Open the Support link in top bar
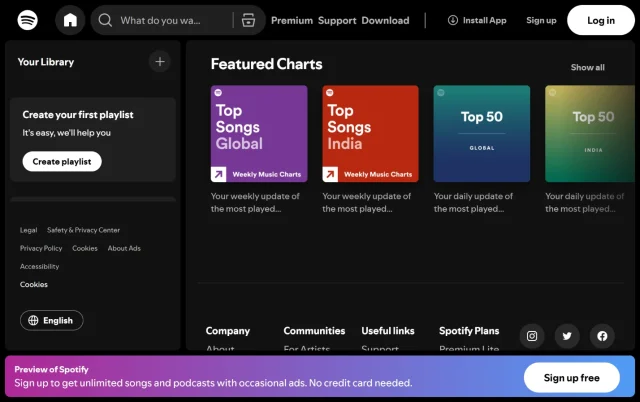Screen dimensions: 640x402 [337, 20]
